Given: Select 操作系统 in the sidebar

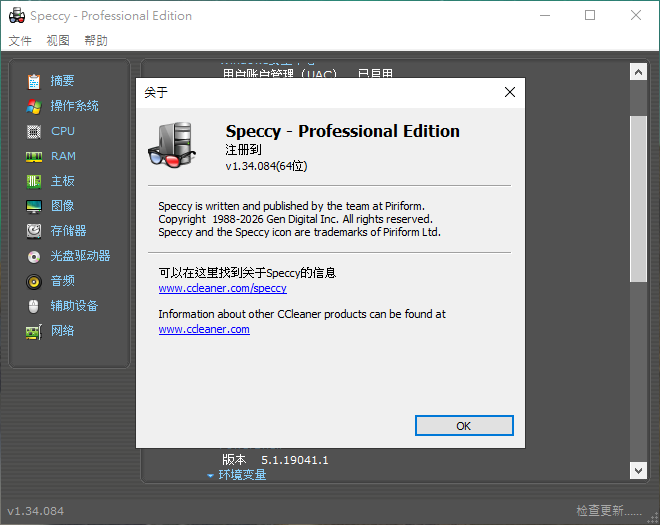Looking at the screenshot, I should pos(75,106).
